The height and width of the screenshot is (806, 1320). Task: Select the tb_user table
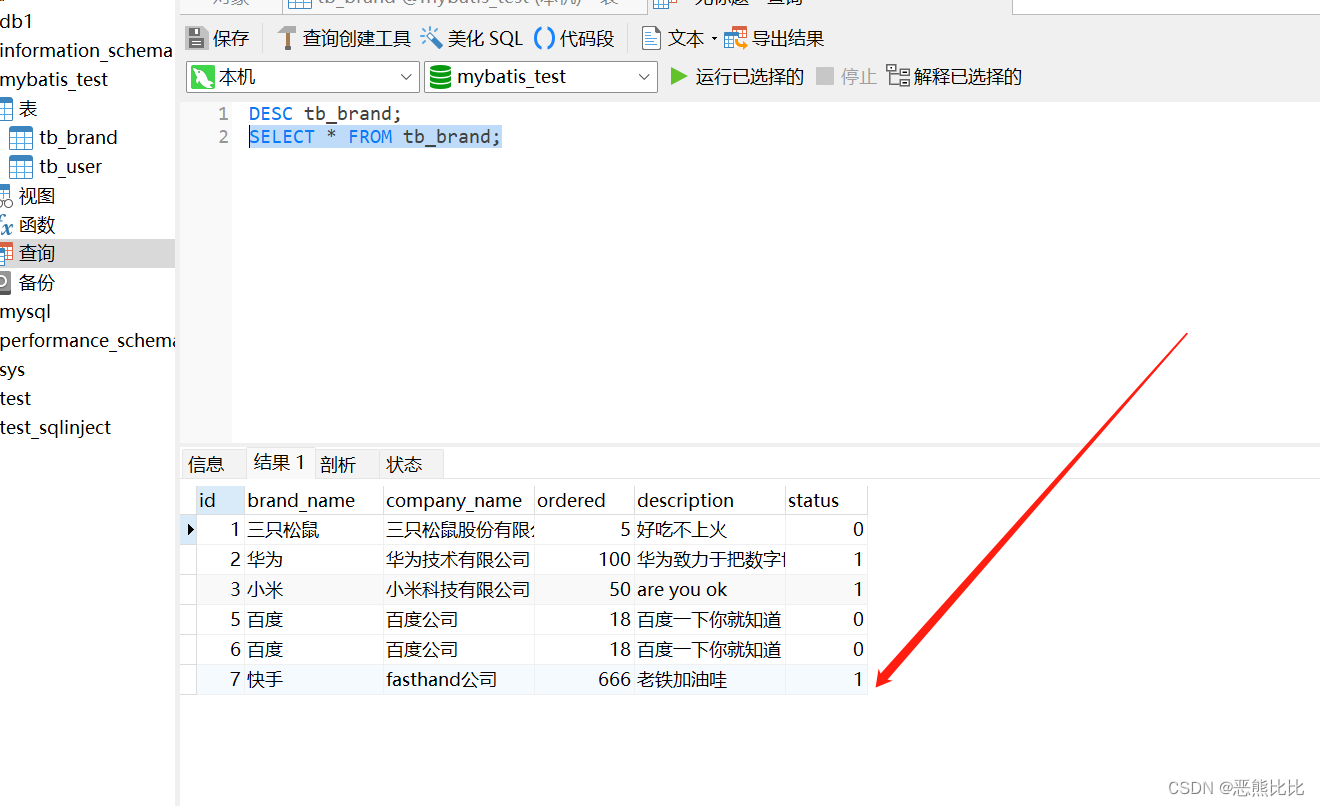(x=70, y=166)
